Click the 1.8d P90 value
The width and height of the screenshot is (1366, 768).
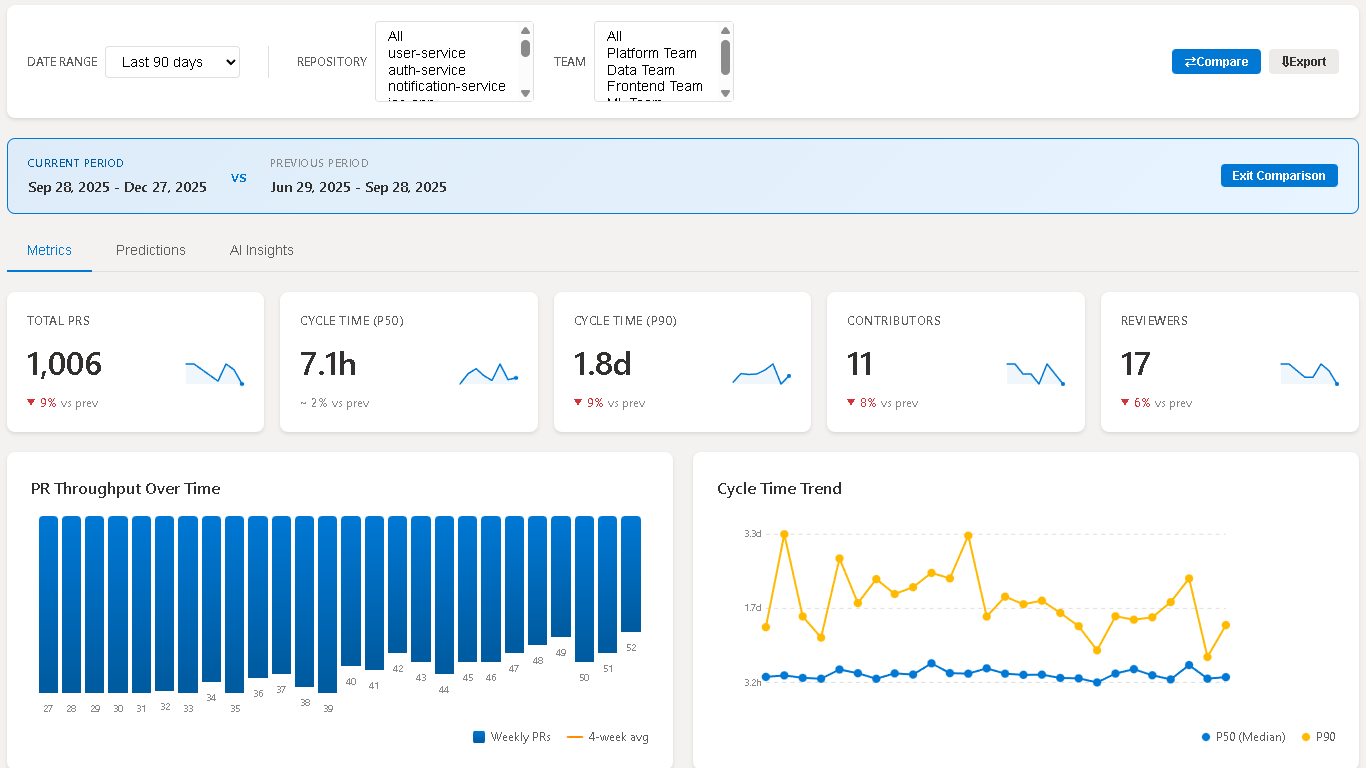click(x=603, y=364)
